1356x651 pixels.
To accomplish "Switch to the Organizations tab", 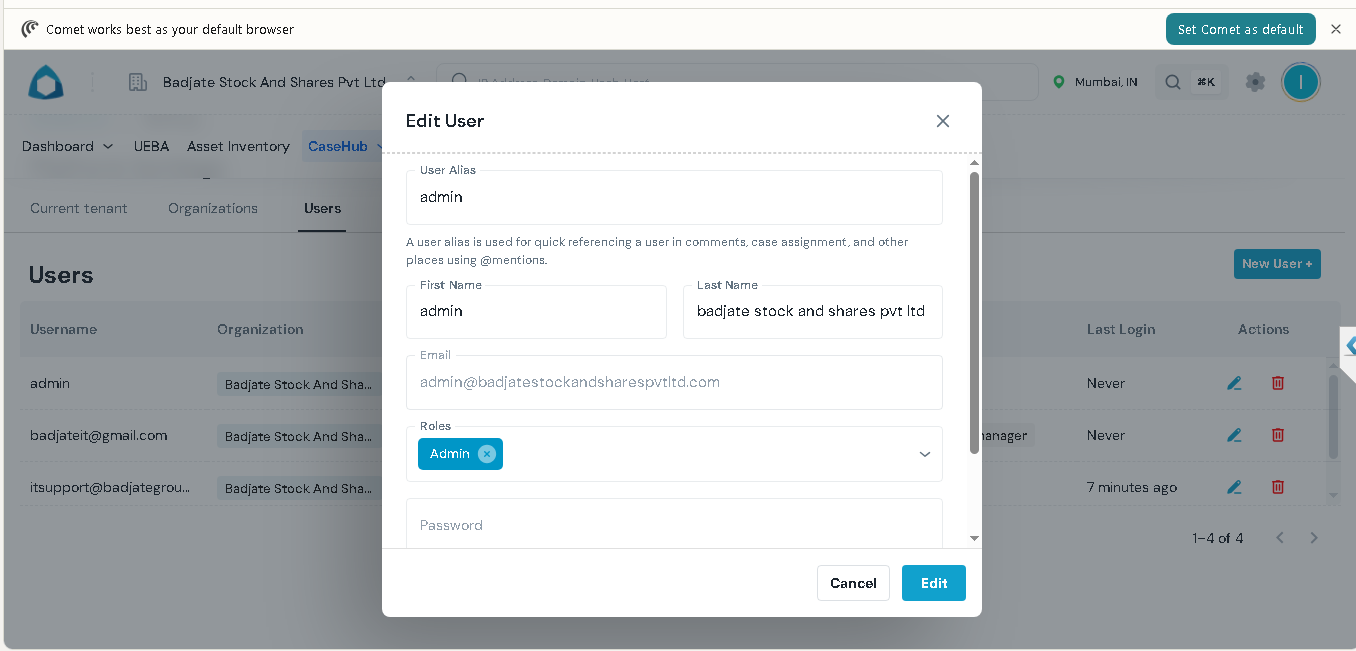I will tap(213, 208).
